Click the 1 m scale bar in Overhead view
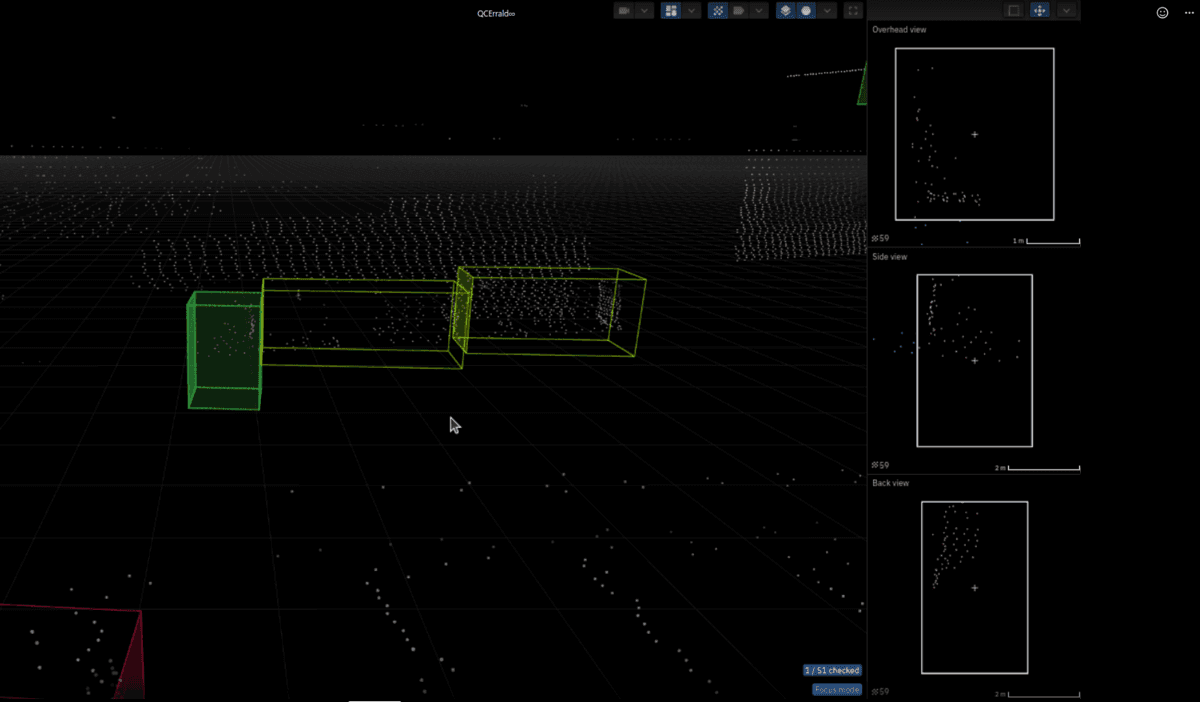Screen dimensions: 1200x702 [1046, 241]
